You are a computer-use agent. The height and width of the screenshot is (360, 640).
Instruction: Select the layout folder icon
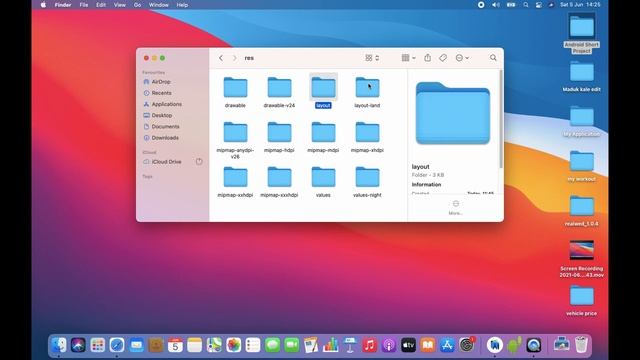(x=323, y=87)
